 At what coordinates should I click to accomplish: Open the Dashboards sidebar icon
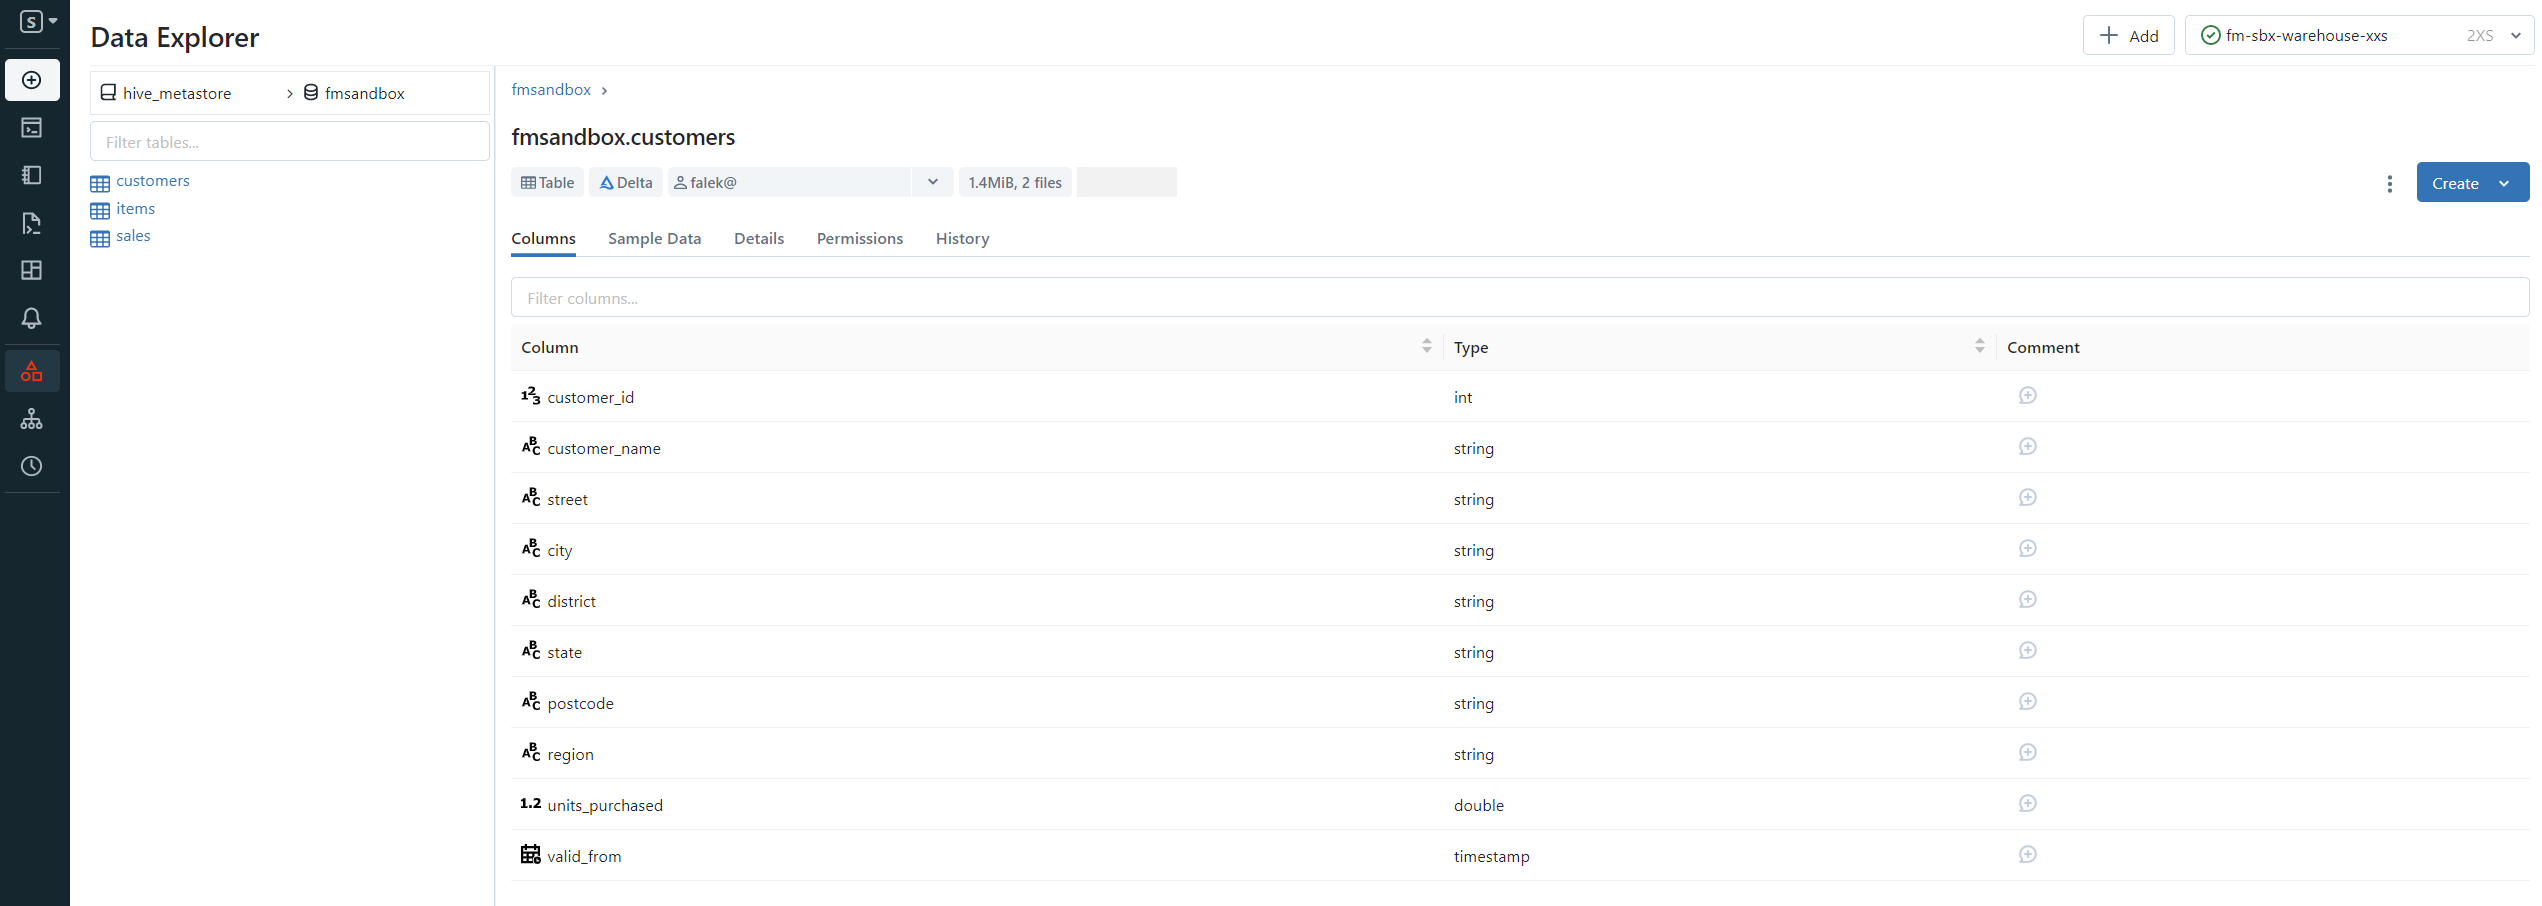pos(32,270)
